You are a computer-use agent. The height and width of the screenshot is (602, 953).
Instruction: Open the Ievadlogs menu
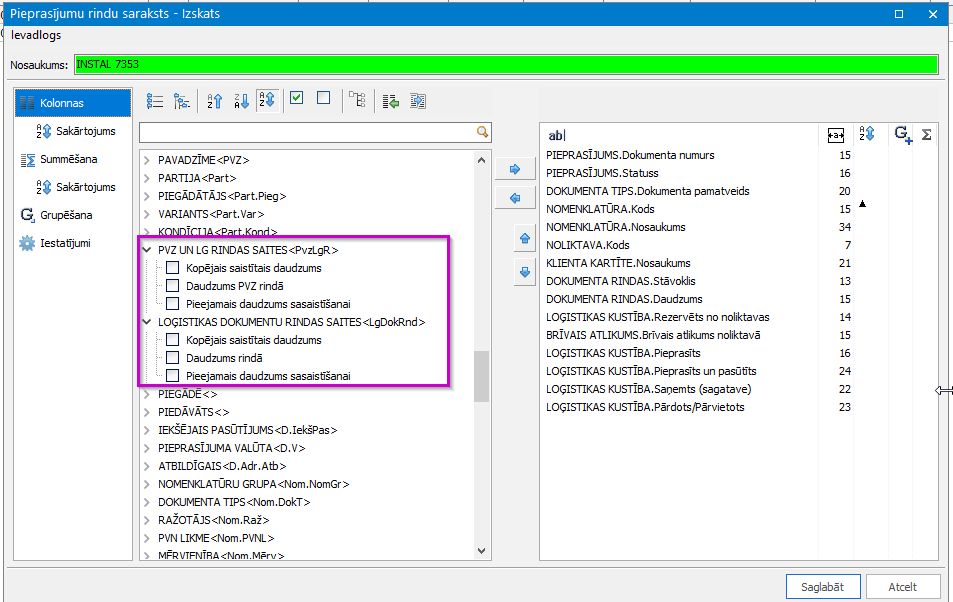36,35
